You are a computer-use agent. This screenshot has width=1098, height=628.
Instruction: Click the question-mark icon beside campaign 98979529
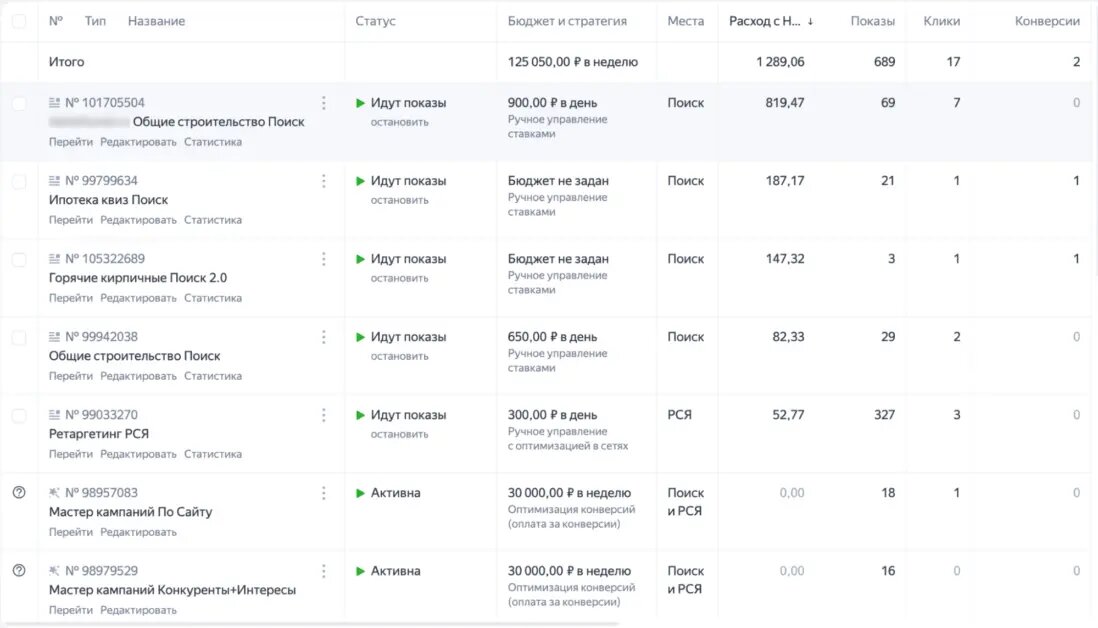19,571
